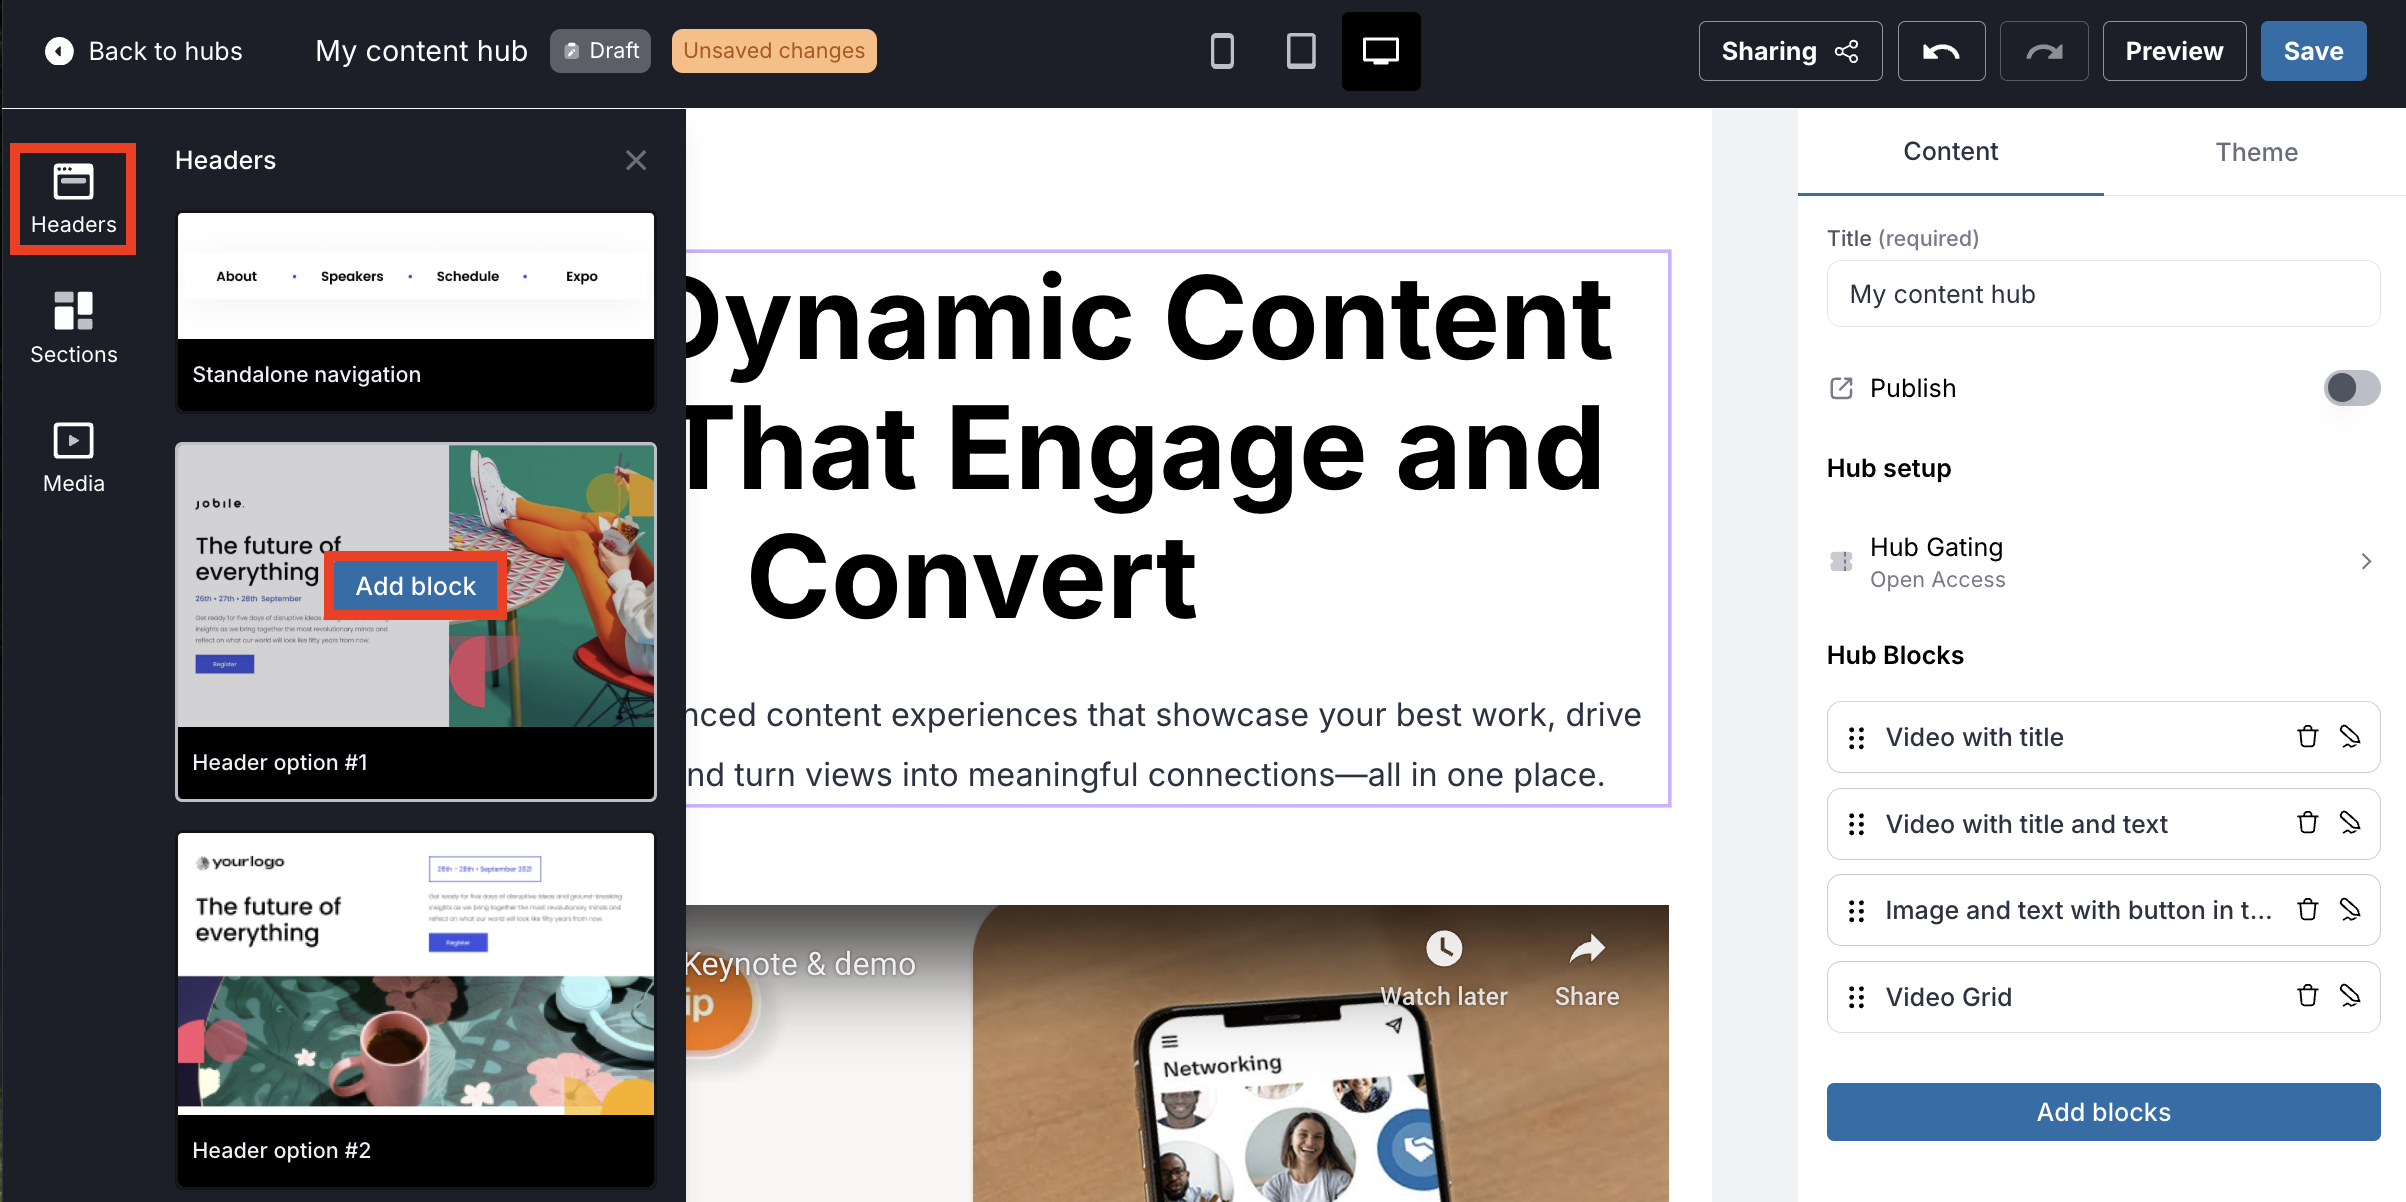Image resolution: width=2406 pixels, height=1202 pixels.
Task: Close the Headers panel with X
Action: pyautogui.click(x=636, y=160)
